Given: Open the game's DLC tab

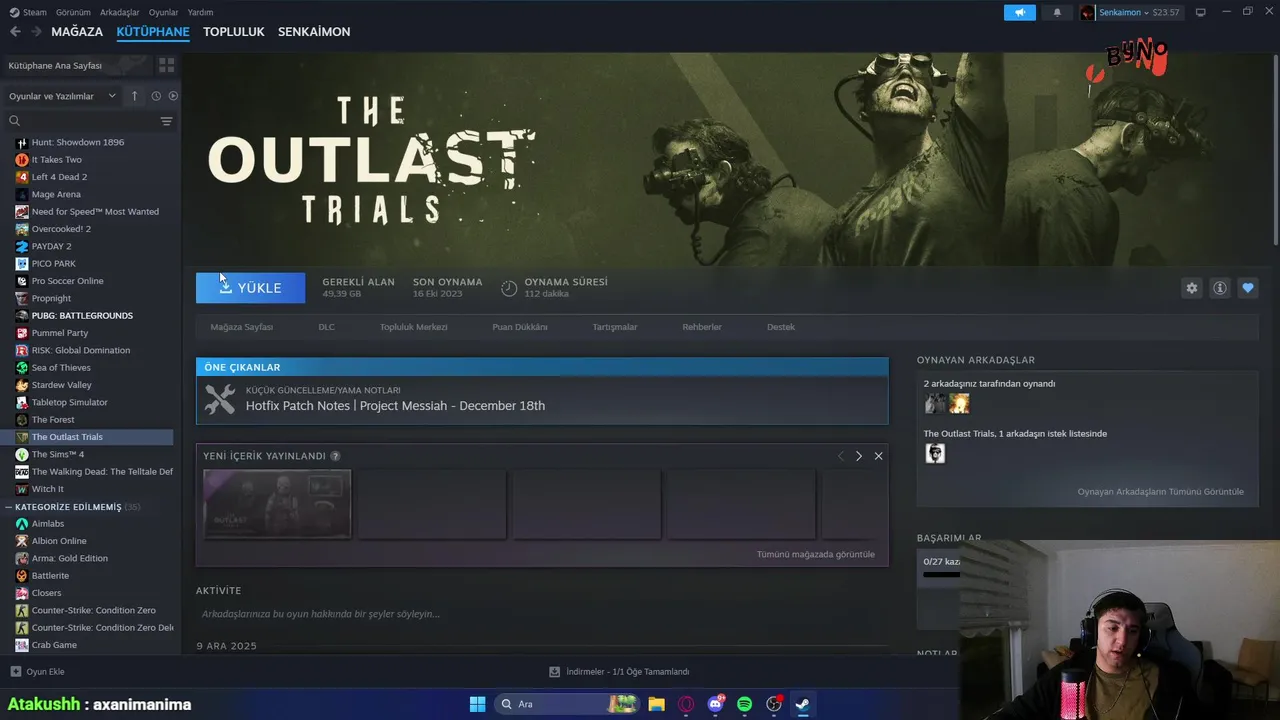Looking at the screenshot, I should [x=326, y=327].
